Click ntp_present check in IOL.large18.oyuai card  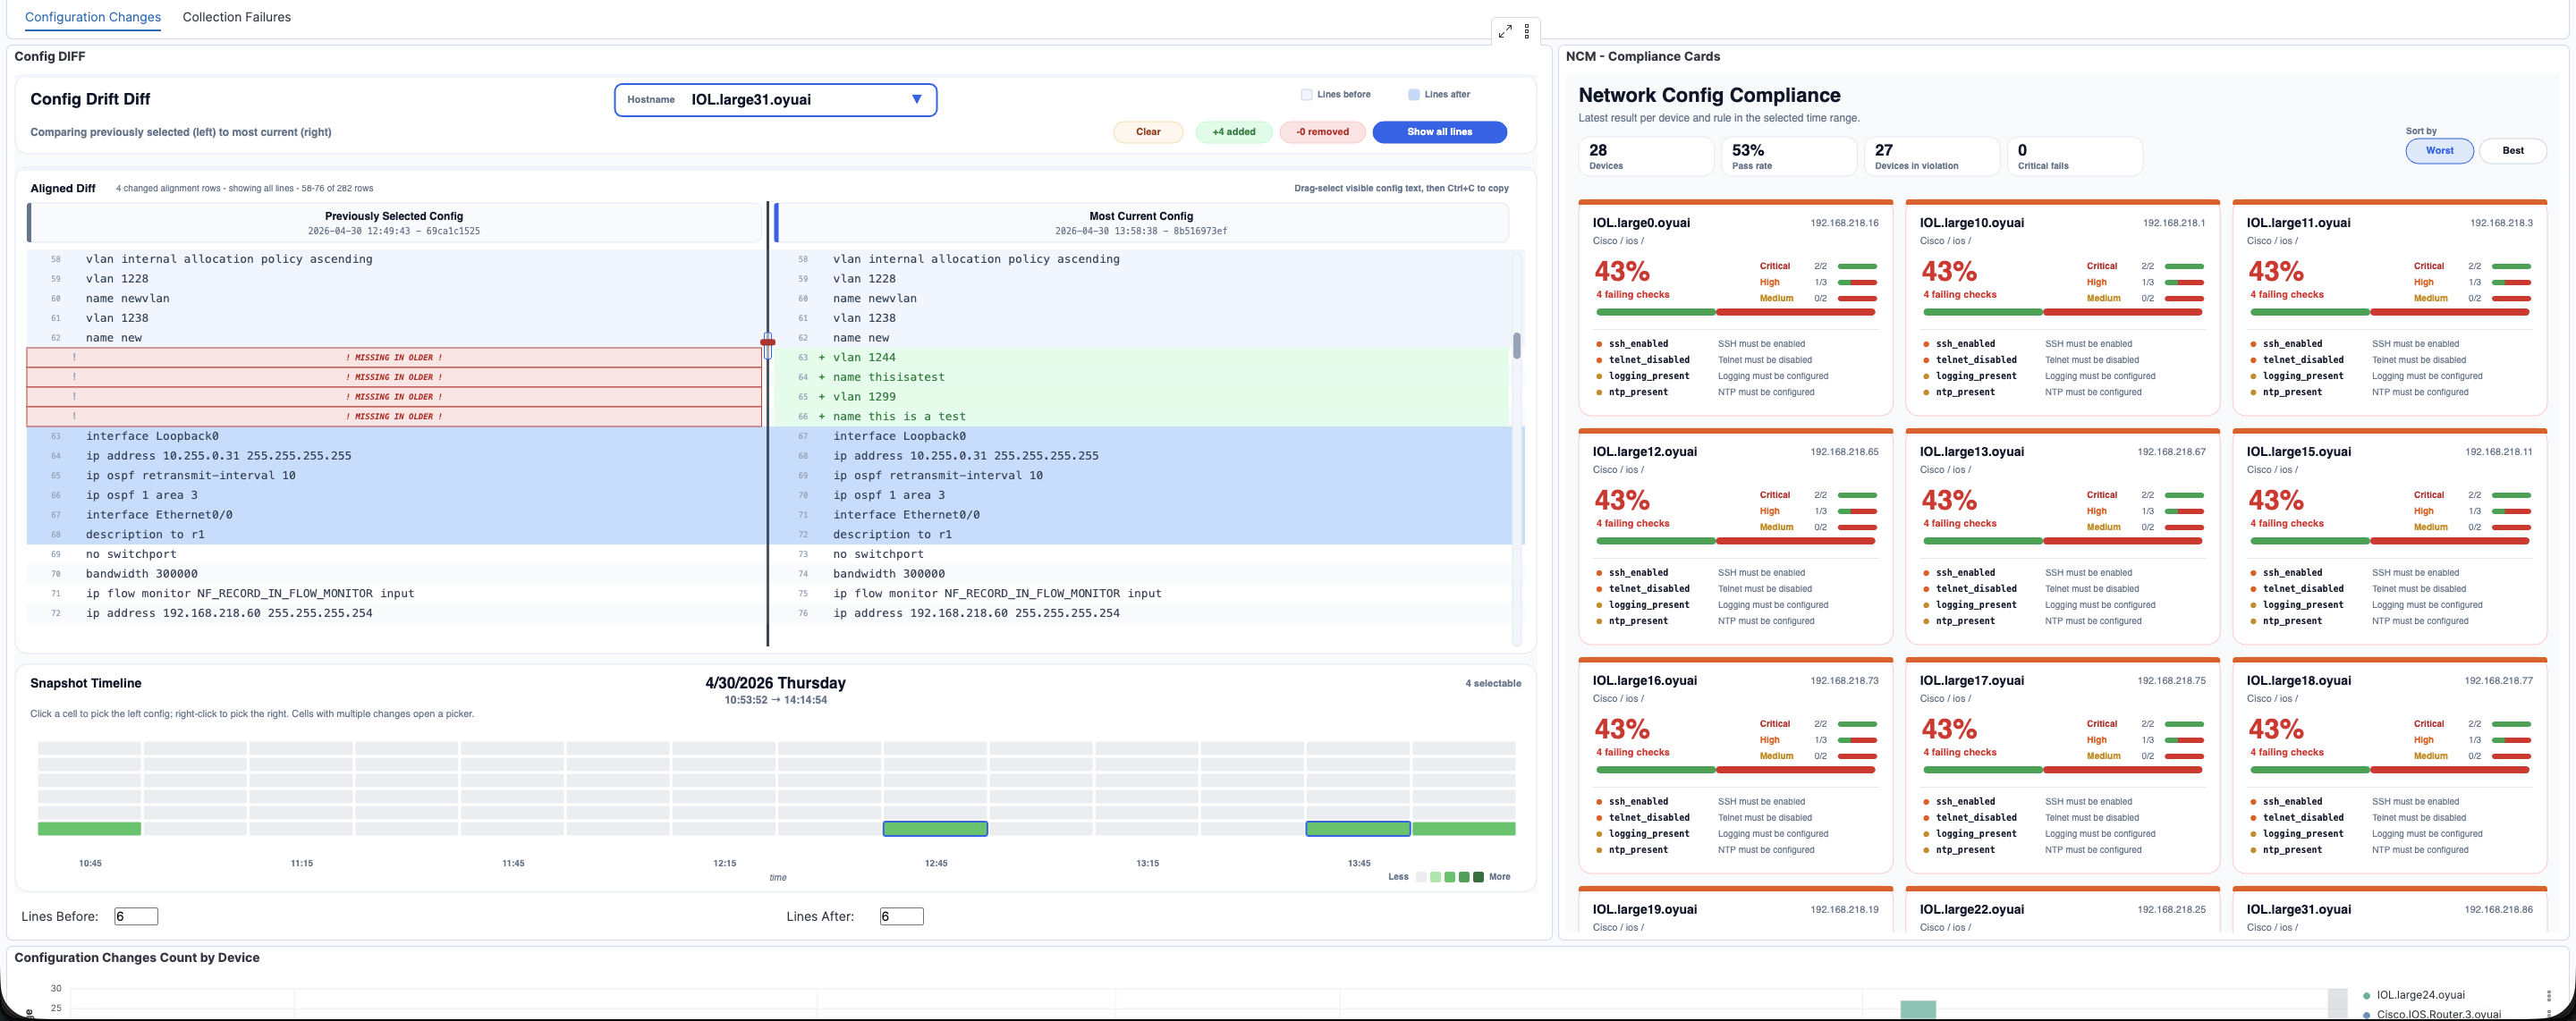tap(2292, 850)
